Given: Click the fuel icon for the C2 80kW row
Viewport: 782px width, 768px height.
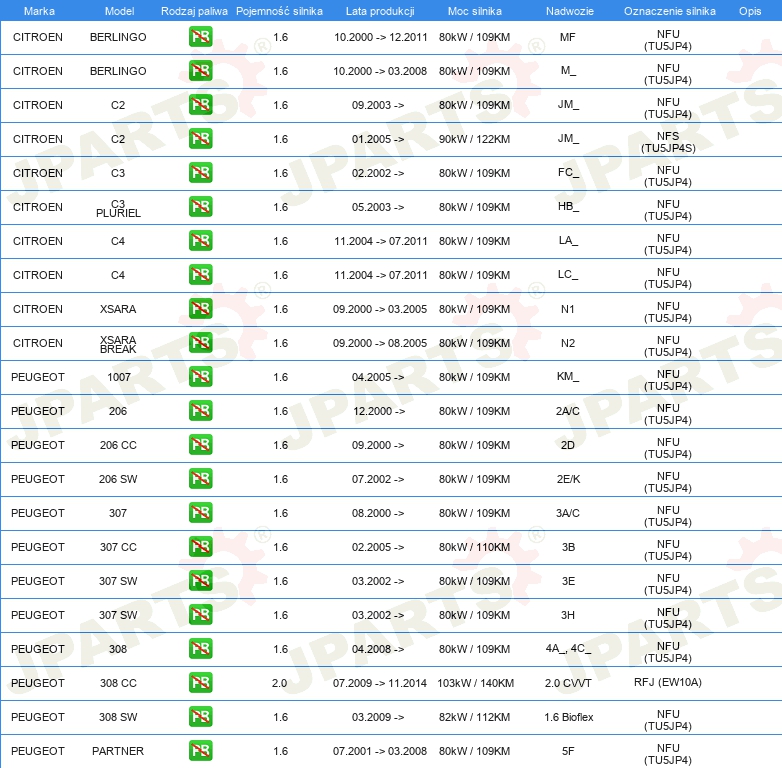Looking at the screenshot, I should (200, 105).
